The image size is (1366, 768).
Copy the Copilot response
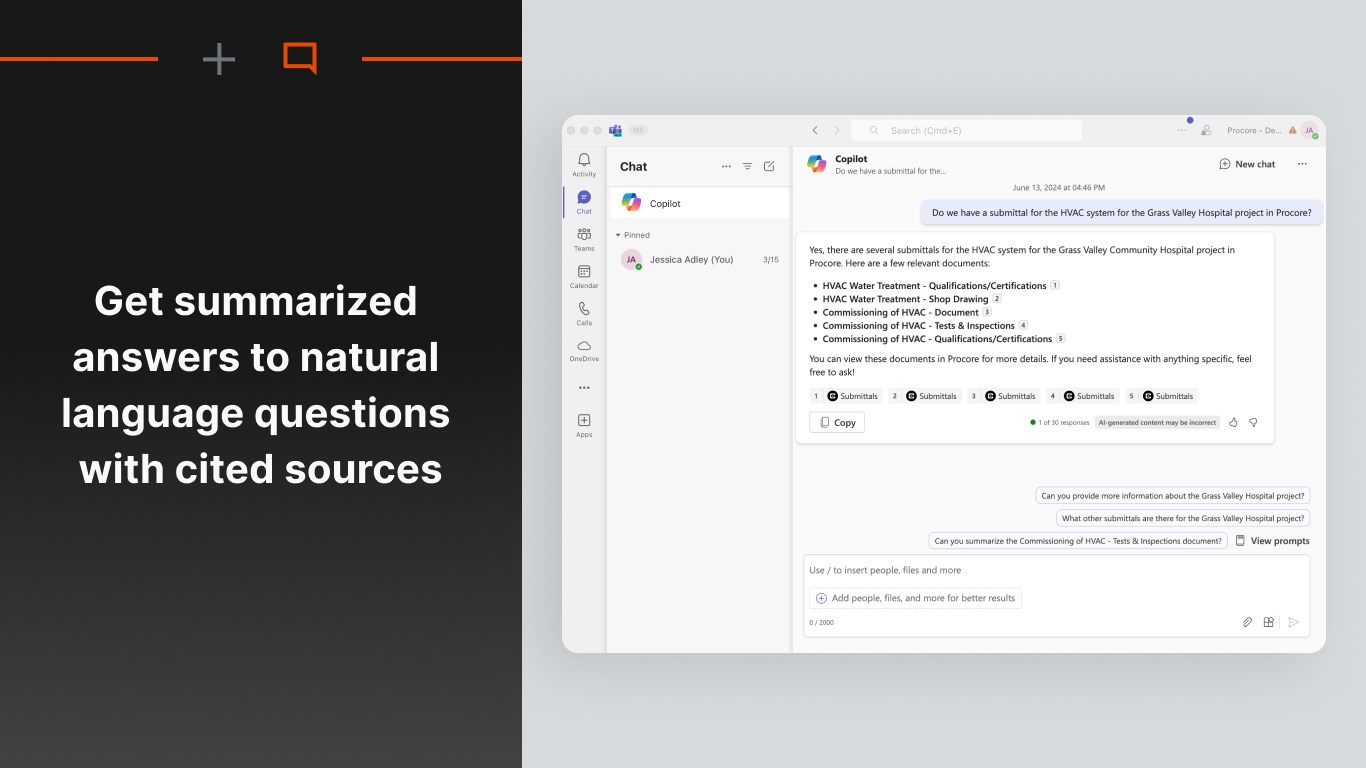837,423
